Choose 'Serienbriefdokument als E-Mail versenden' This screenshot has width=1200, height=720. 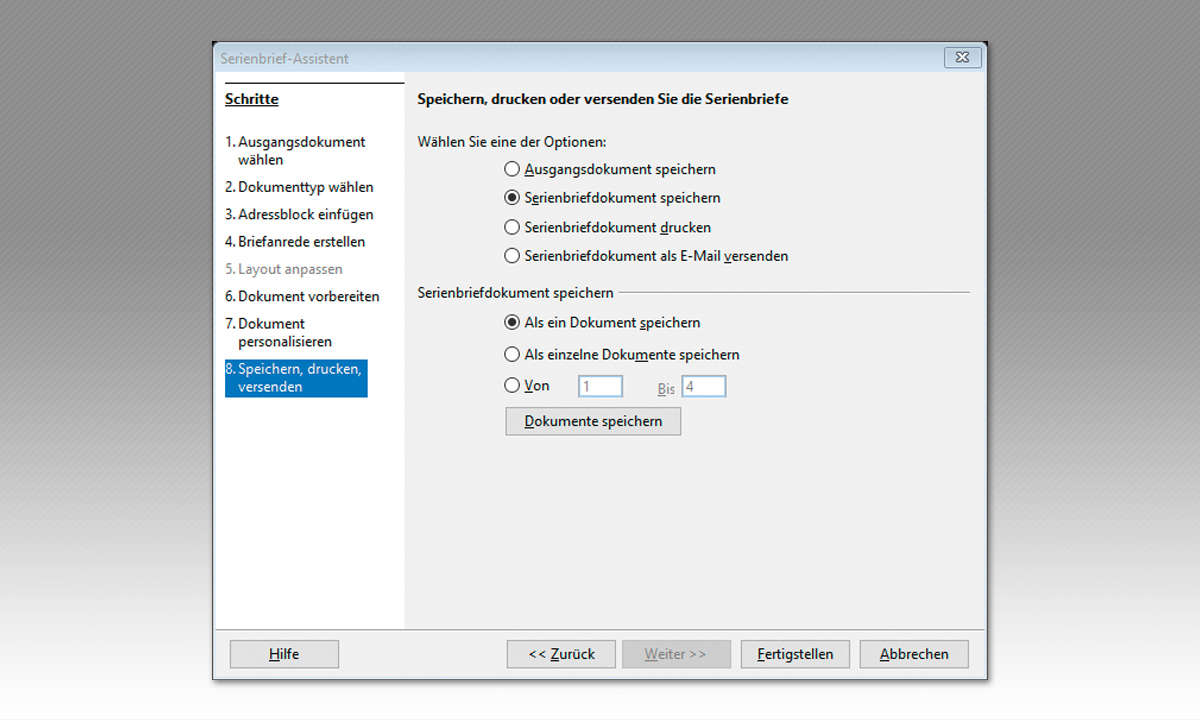[x=646, y=256]
